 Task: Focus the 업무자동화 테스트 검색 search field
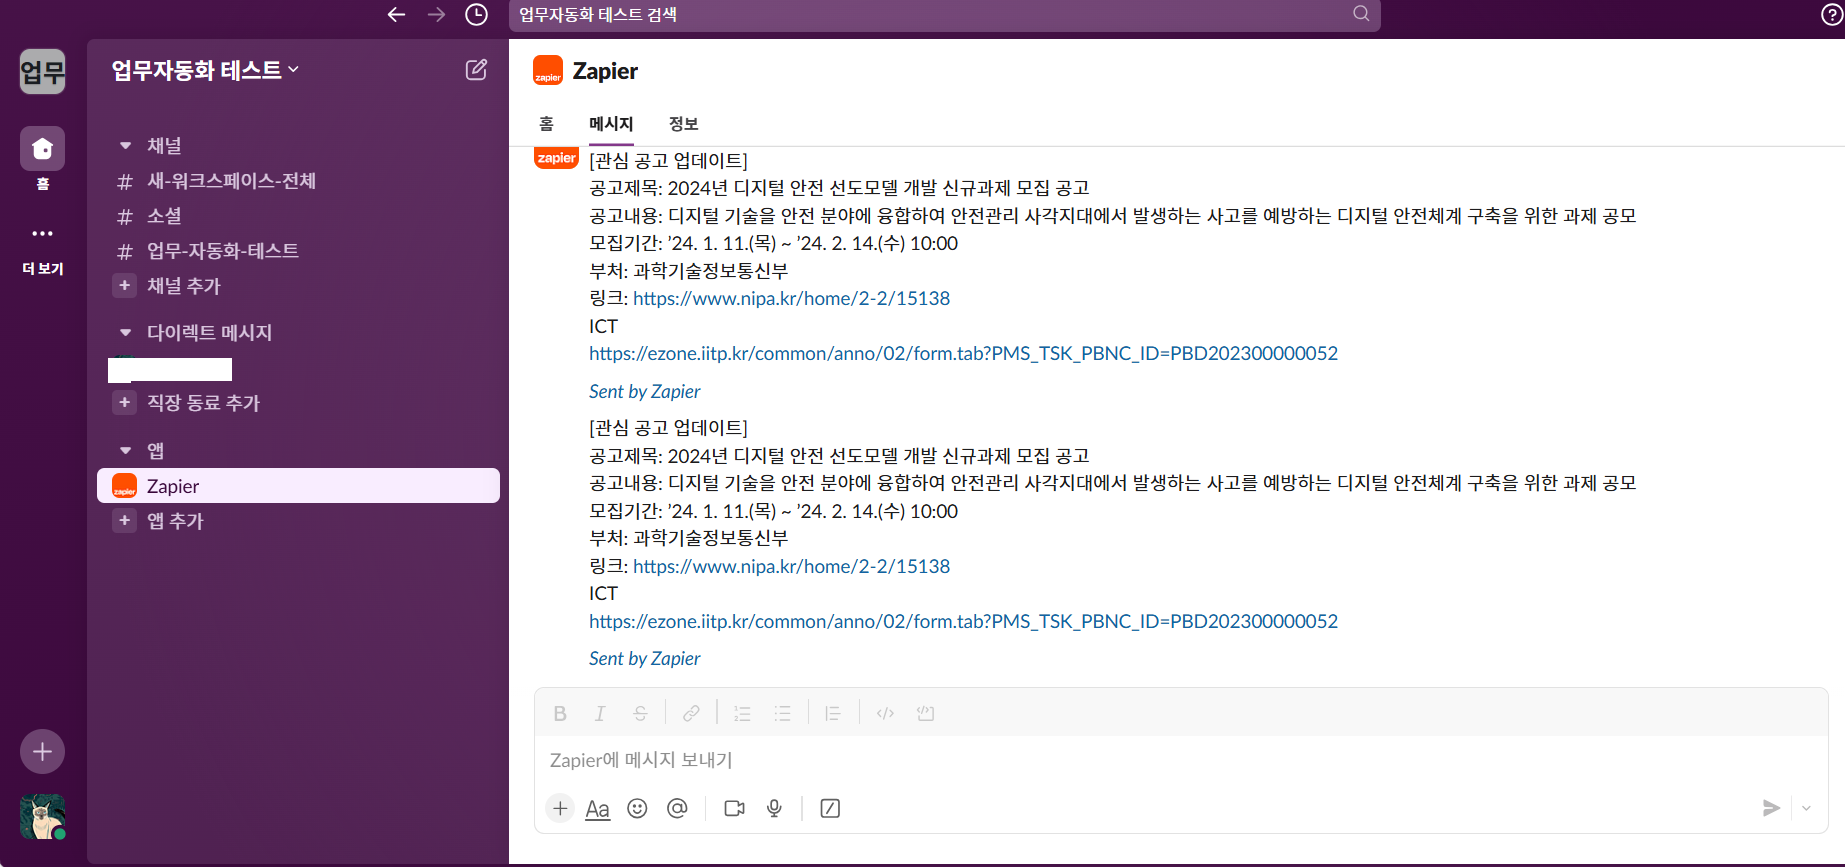(x=944, y=14)
